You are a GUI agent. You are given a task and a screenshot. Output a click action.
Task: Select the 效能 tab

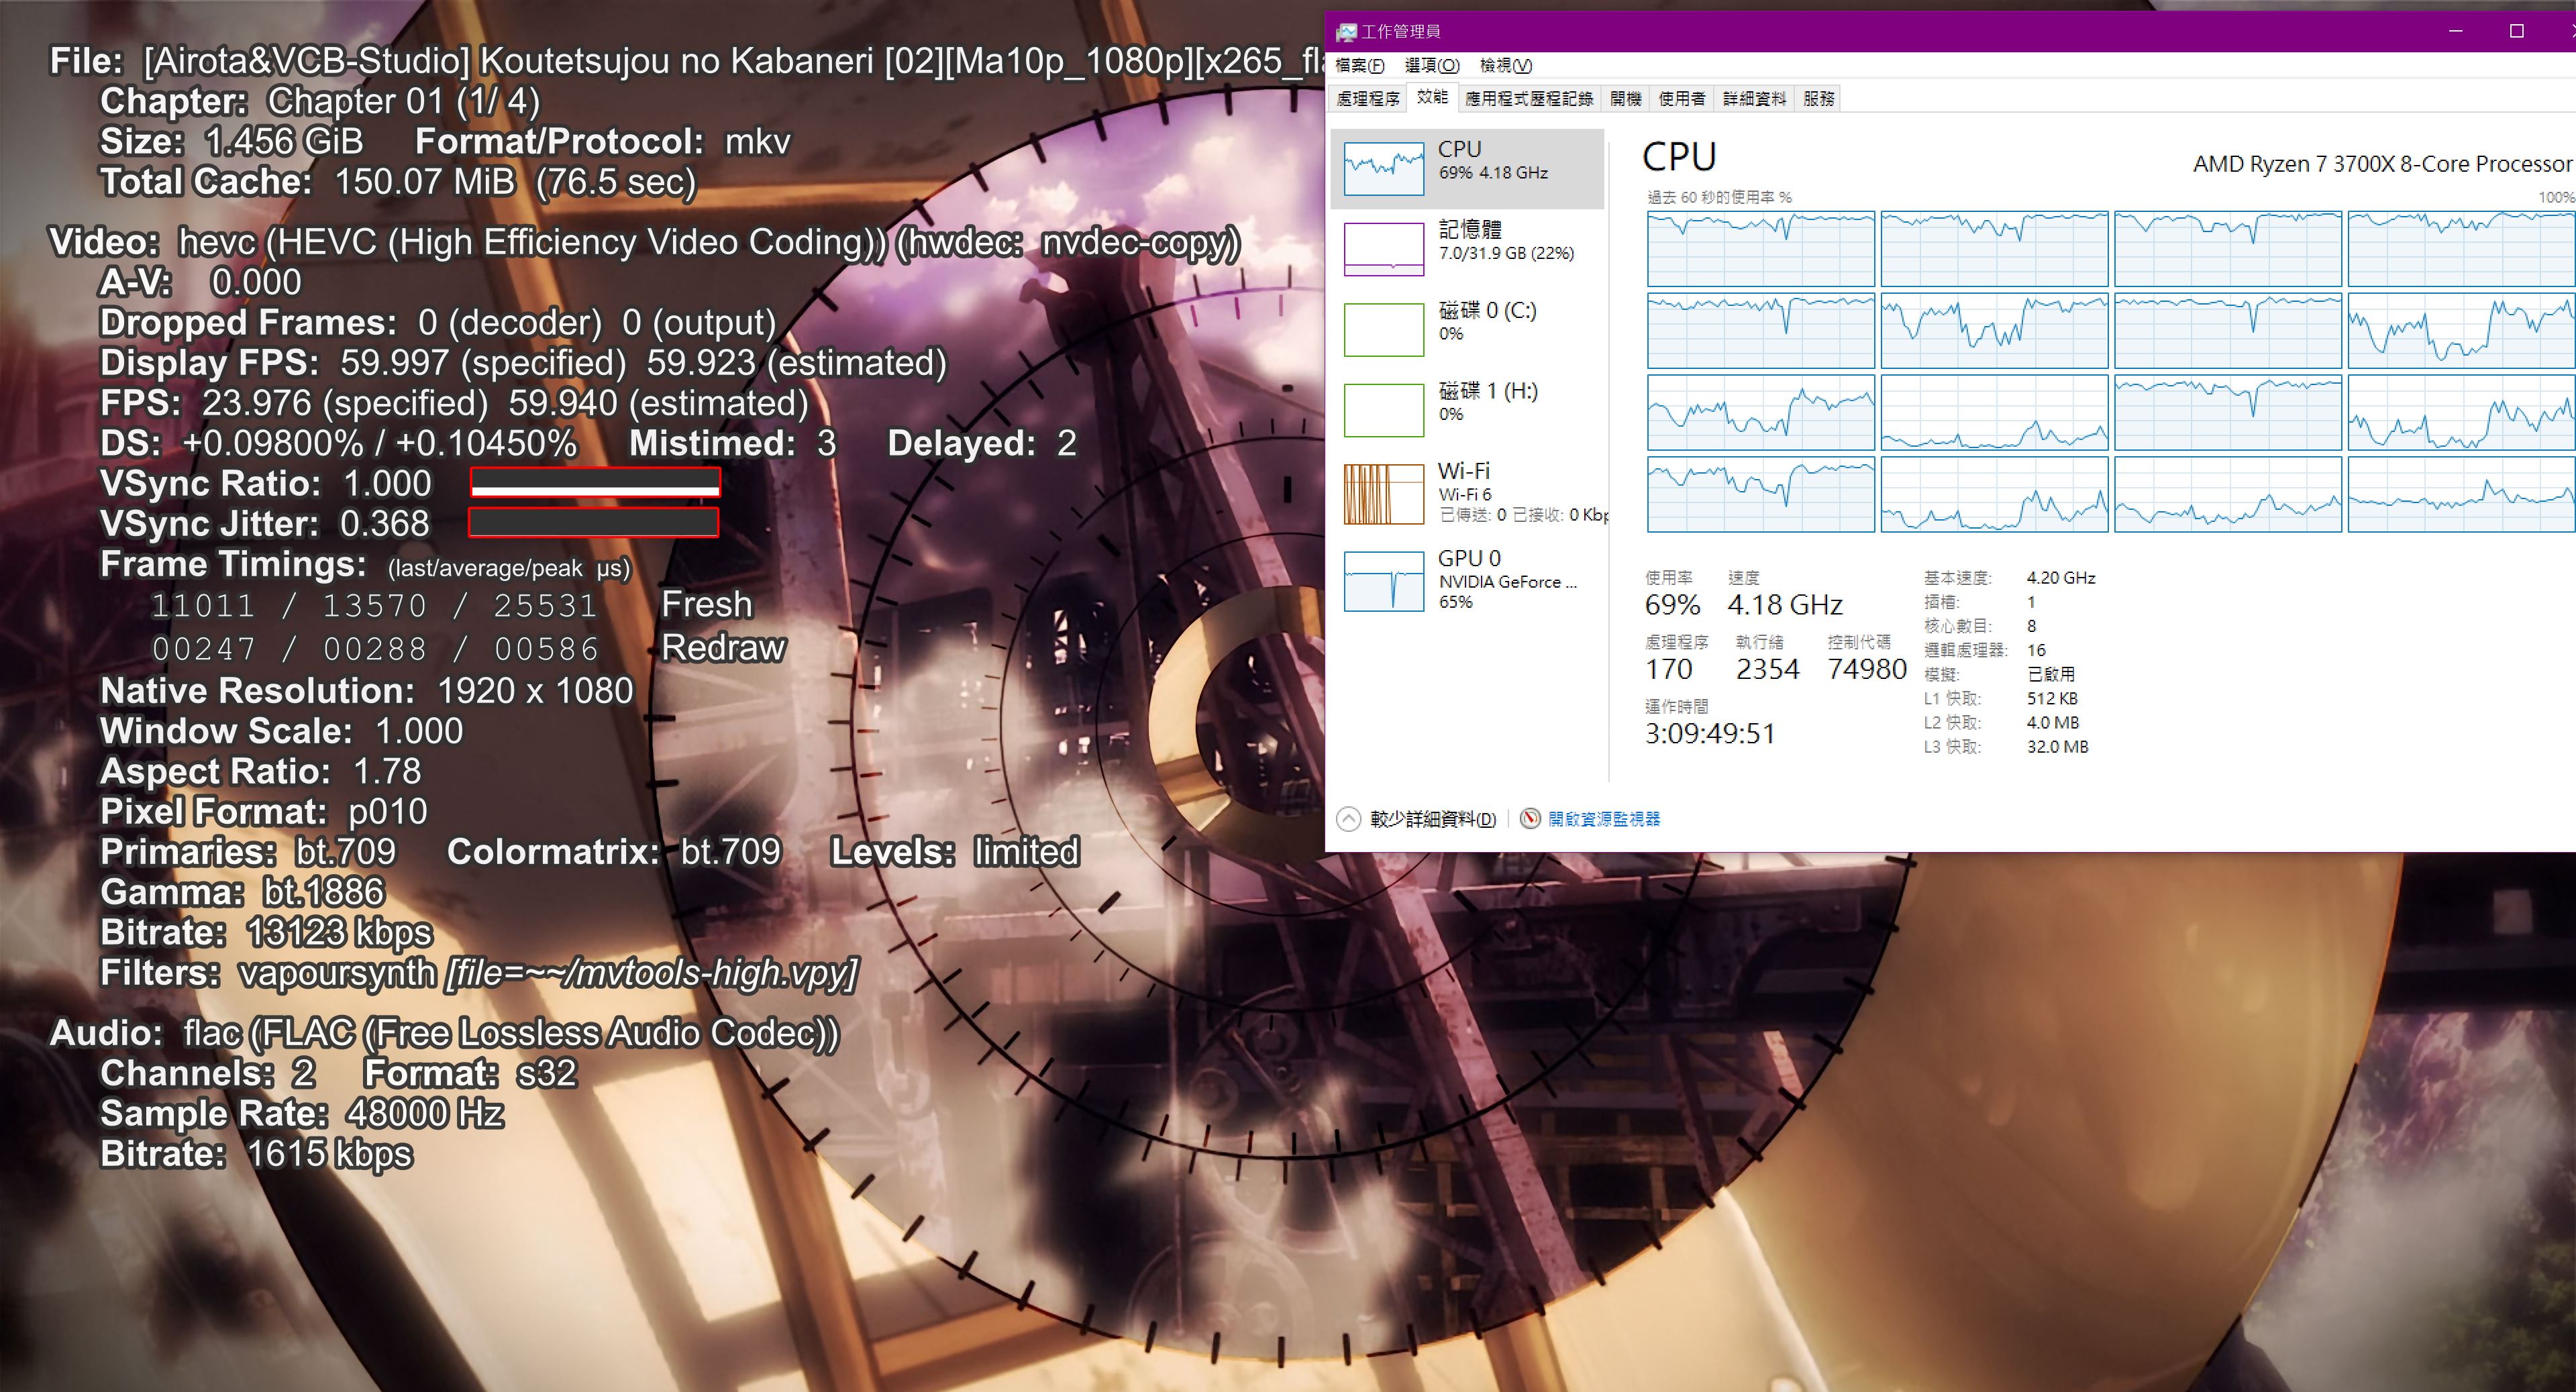point(1432,98)
